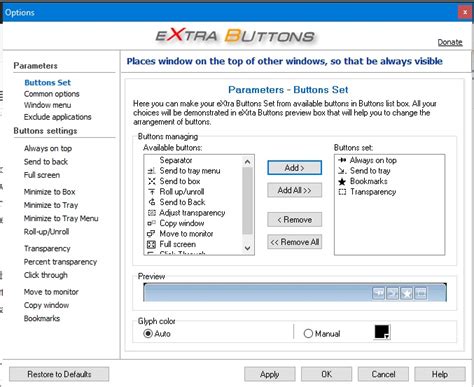Click the Copy window icon in Available buttons
Viewport: 474px width, 387px height.
coord(152,223)
